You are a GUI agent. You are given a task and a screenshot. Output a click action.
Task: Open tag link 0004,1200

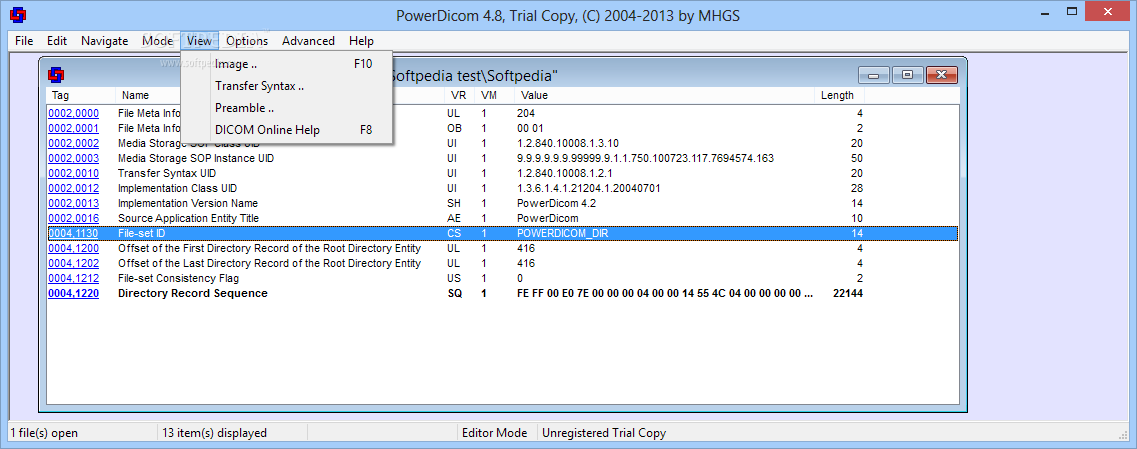(73, 248)
